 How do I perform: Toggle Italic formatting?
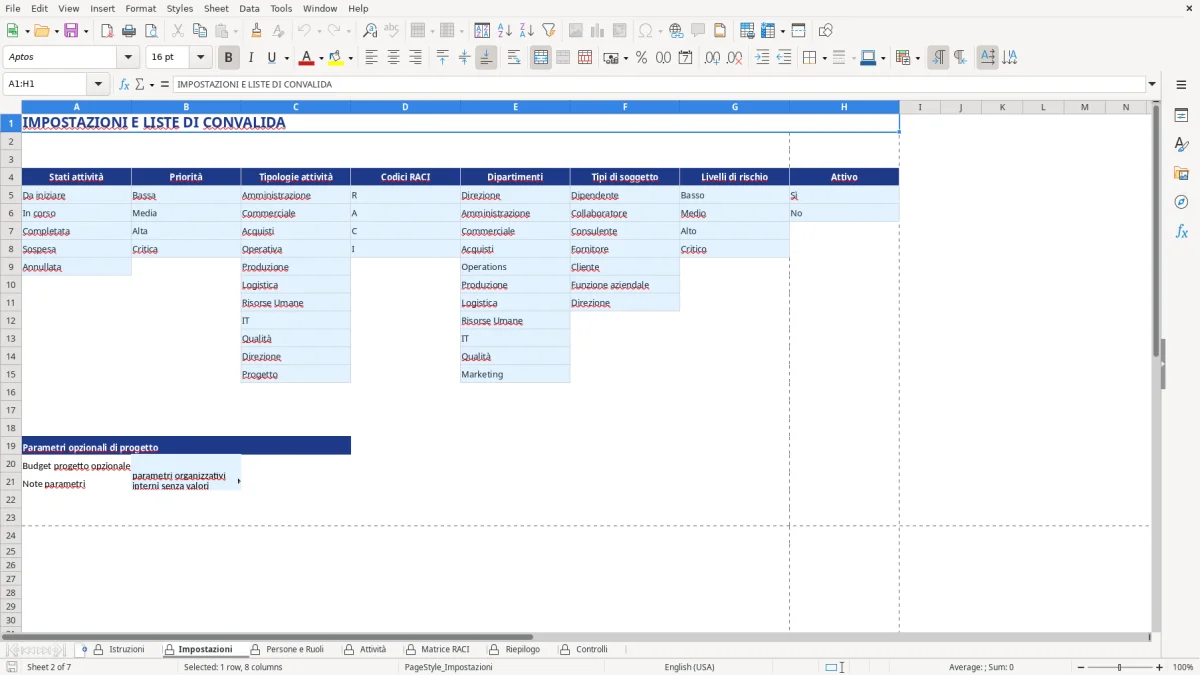[250, 58]
